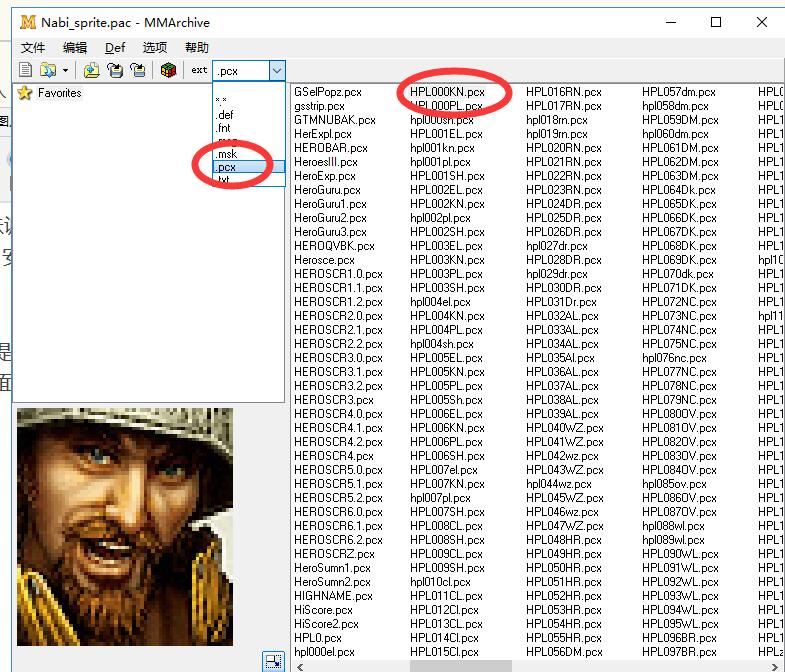The width and height of the screenshot is (785, 672).
Task: Click the Open archive folder icon
Action: point(48,70)
